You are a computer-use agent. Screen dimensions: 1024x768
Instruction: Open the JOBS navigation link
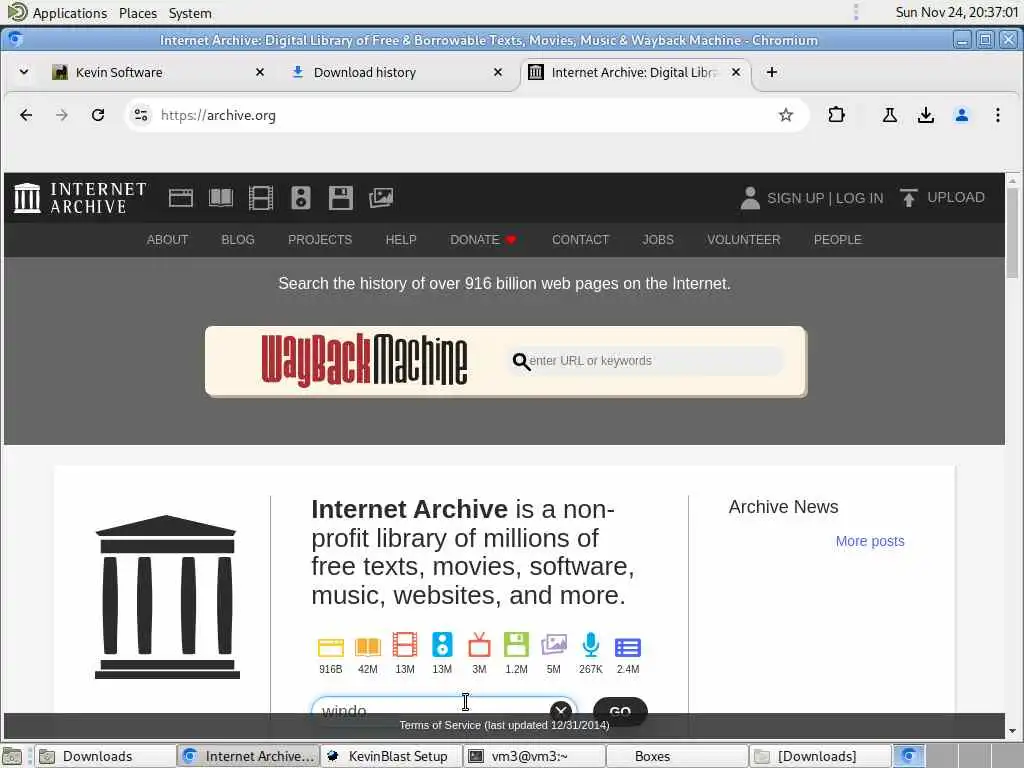point(658,240)
